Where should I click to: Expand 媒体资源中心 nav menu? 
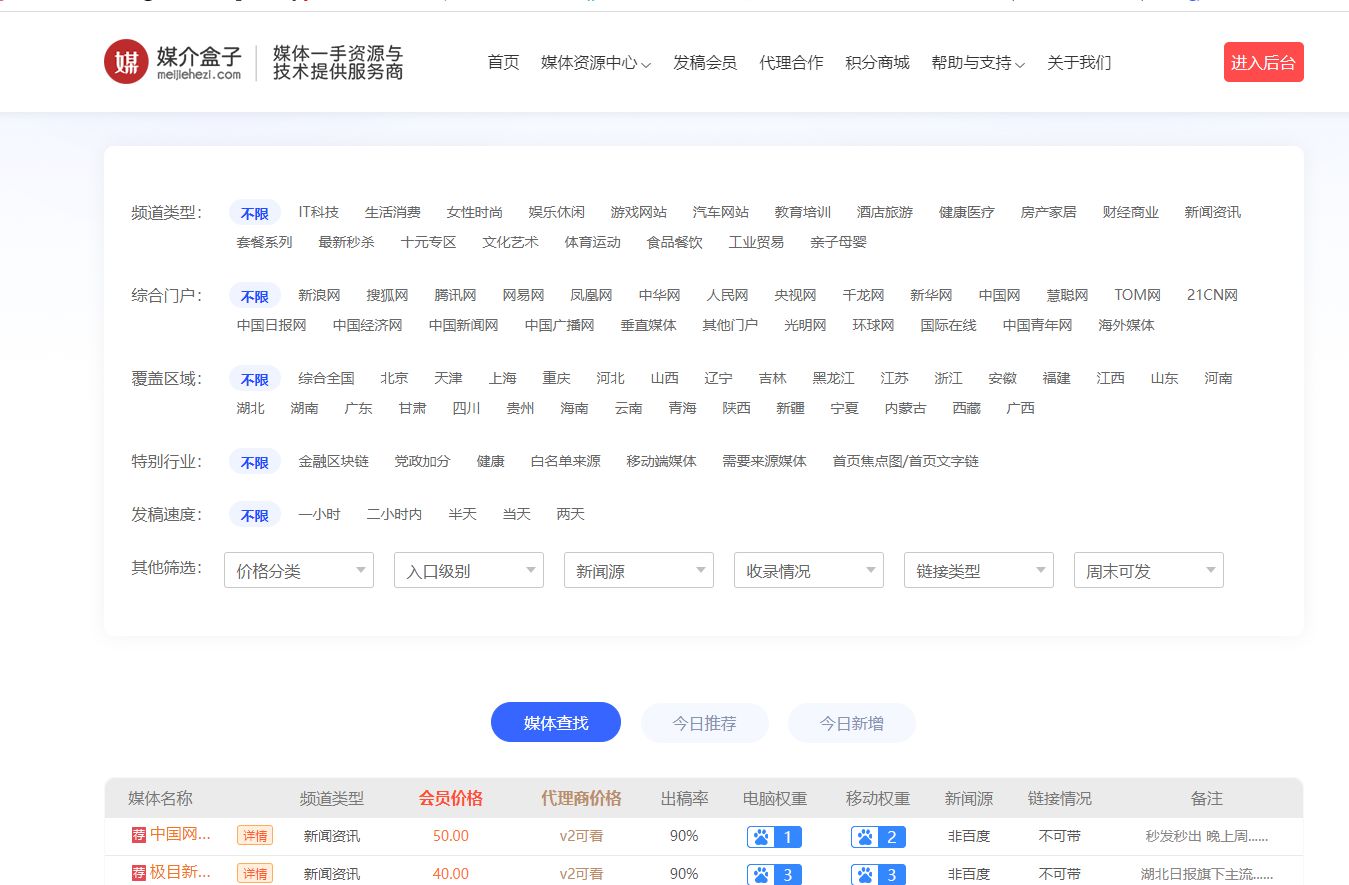596,62
